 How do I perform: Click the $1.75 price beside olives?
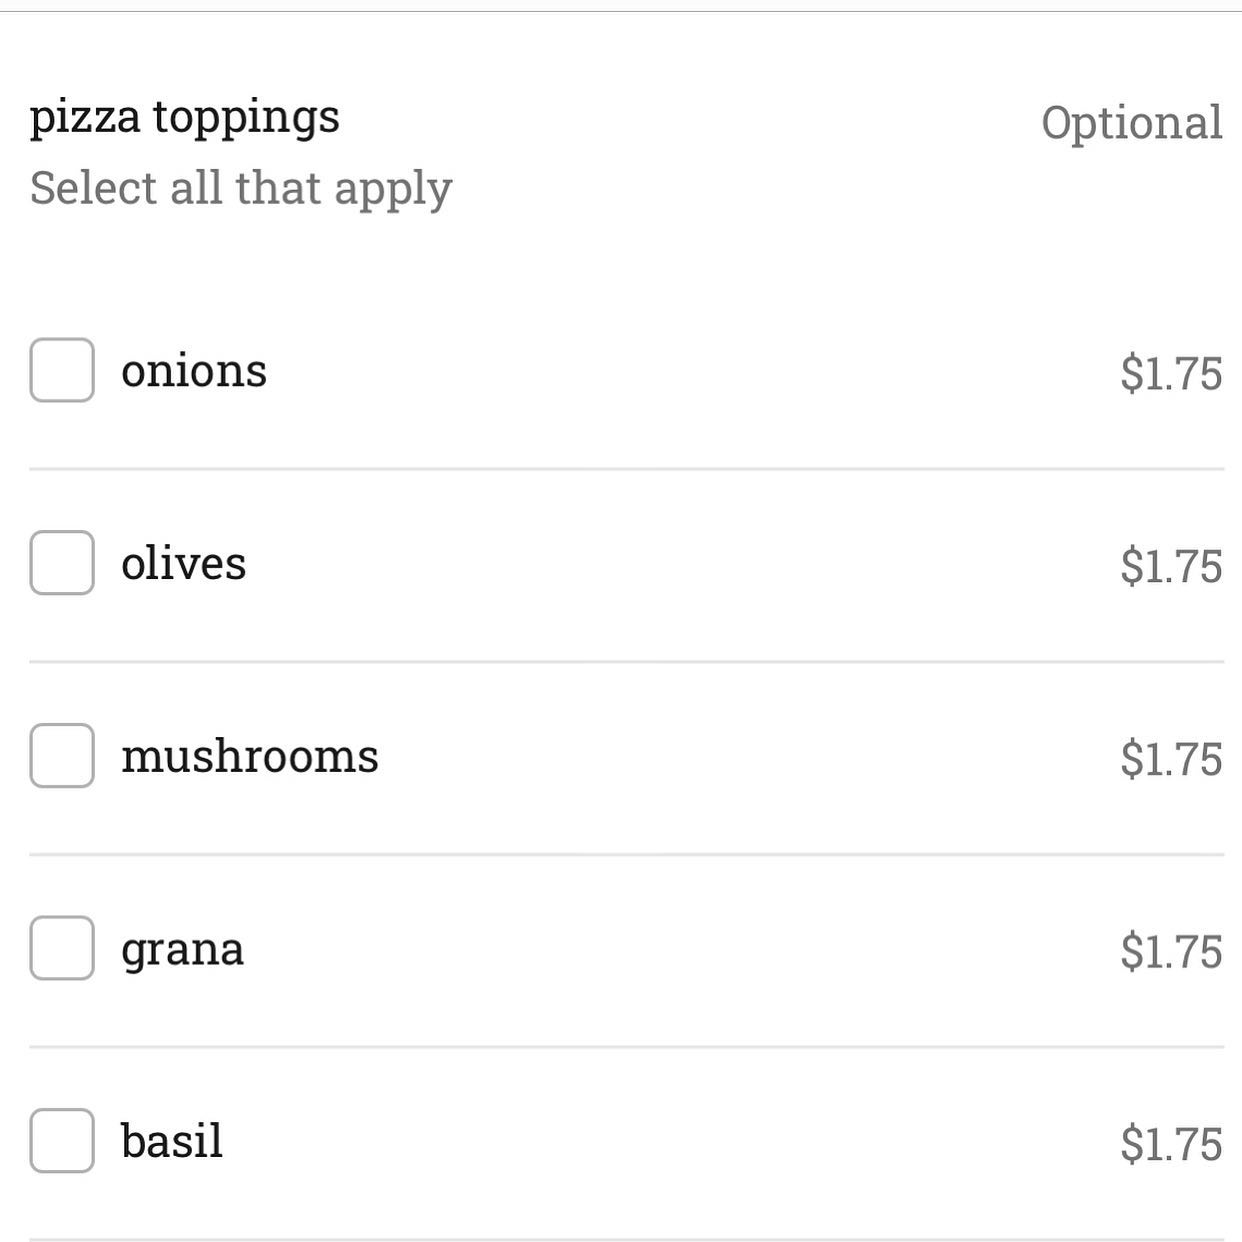point(1171,566)
